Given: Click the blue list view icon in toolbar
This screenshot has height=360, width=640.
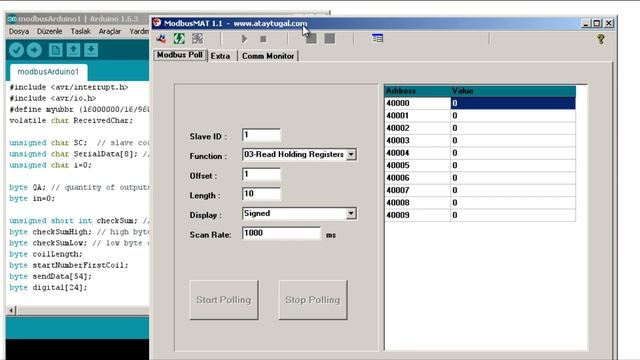Looking at the screenshot, I should [378, 38].
